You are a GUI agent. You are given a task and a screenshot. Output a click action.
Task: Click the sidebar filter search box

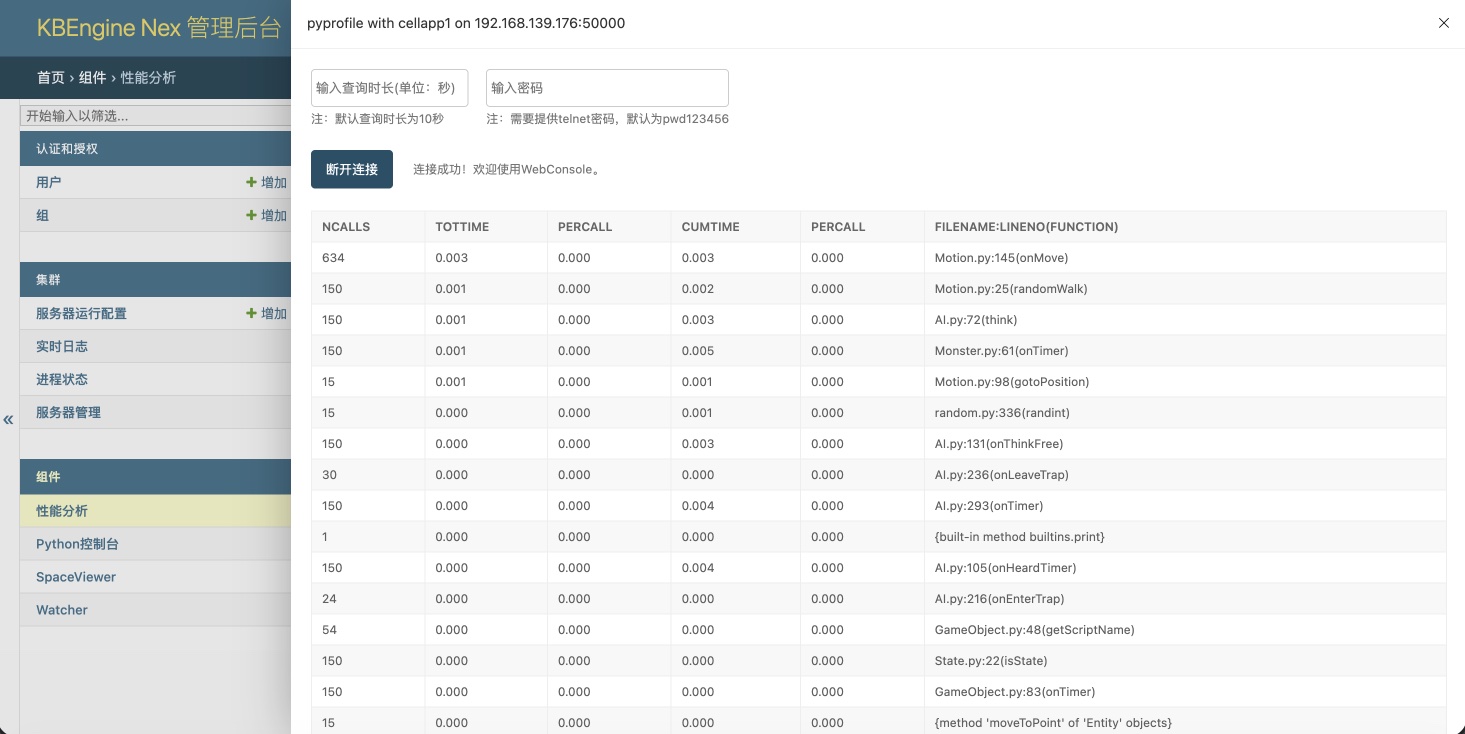[155, 116]
